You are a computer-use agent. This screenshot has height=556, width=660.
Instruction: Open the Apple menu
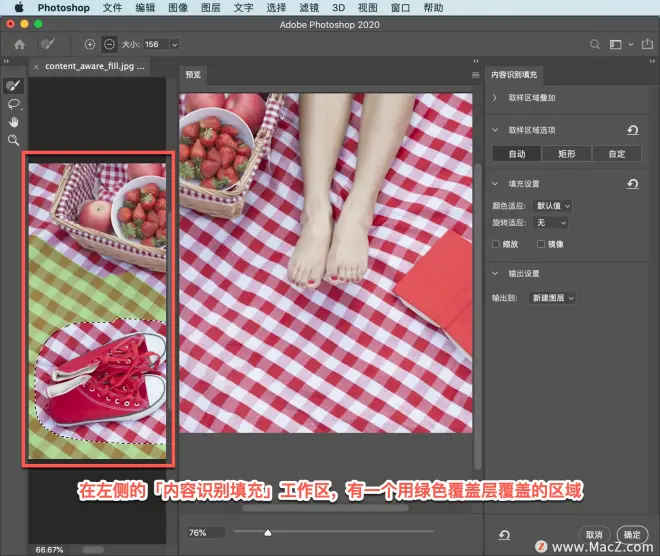pyautogui.click(x=19, y=8)
